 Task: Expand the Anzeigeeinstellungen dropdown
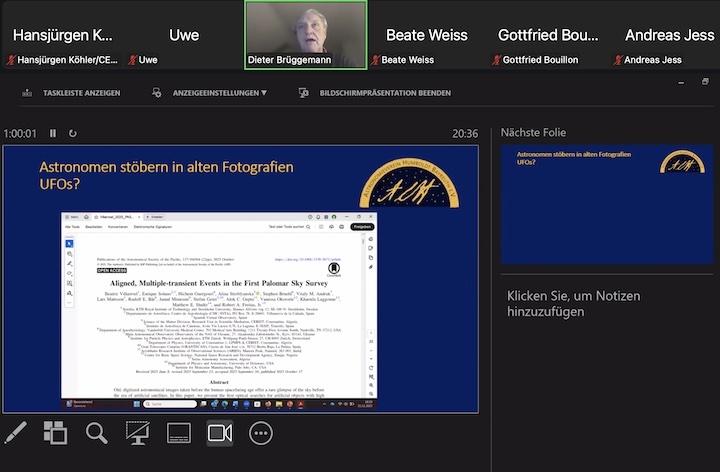[211, 93]
